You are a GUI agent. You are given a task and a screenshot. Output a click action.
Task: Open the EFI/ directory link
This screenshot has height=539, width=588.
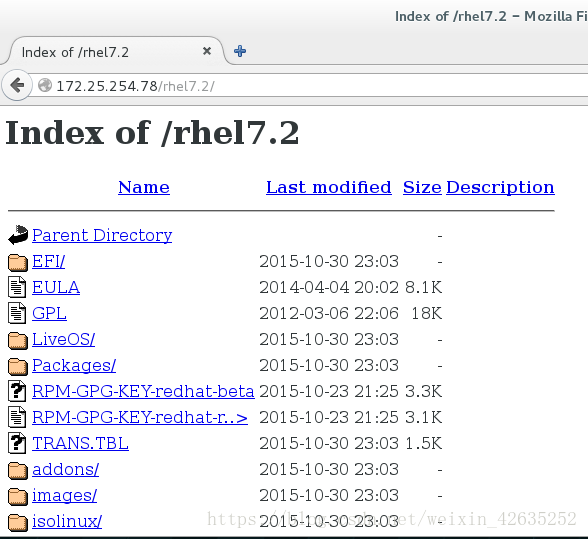48,261
